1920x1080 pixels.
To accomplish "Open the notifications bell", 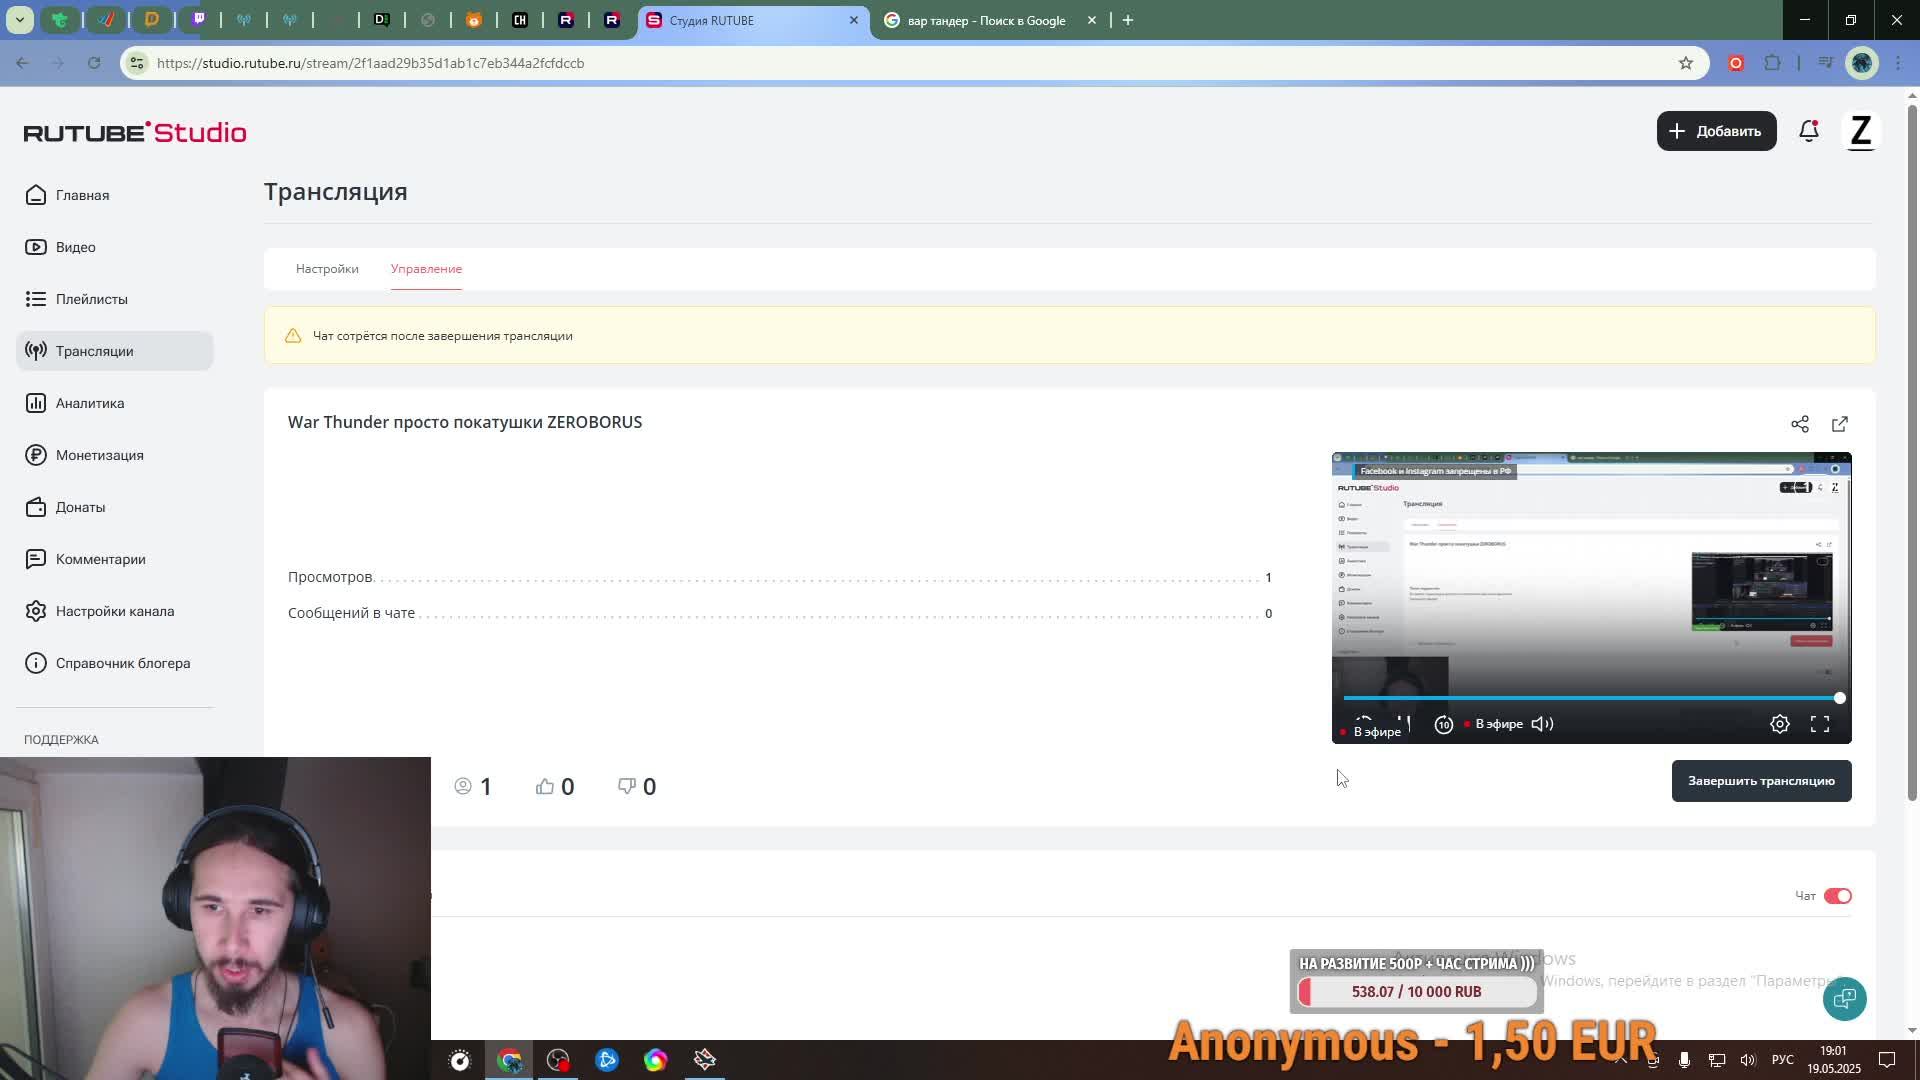I will (x=1809, y=131).
